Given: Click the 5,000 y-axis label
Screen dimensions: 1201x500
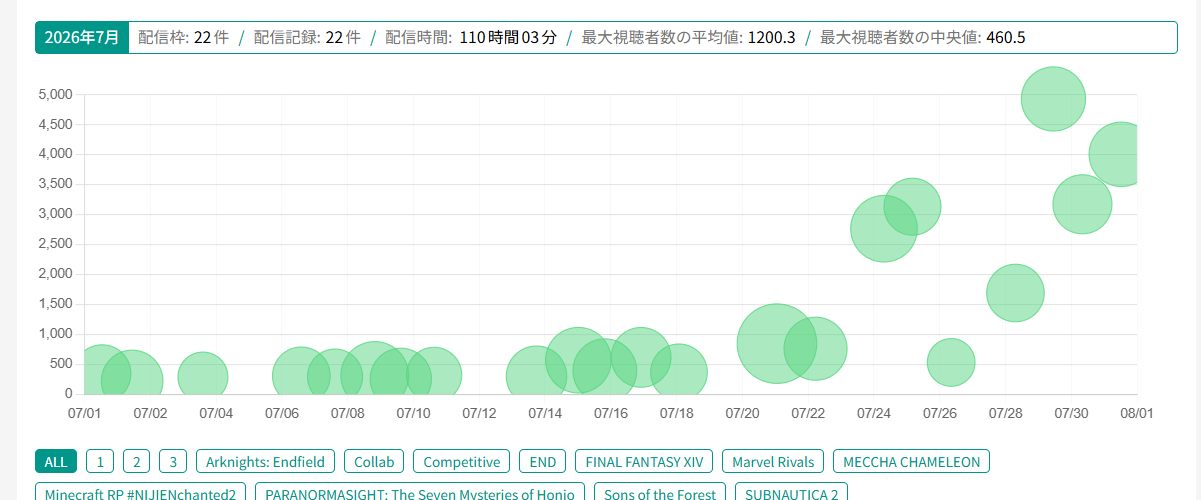Looking at the screenshot, I should pyautogui.click(x=55, y=94).
